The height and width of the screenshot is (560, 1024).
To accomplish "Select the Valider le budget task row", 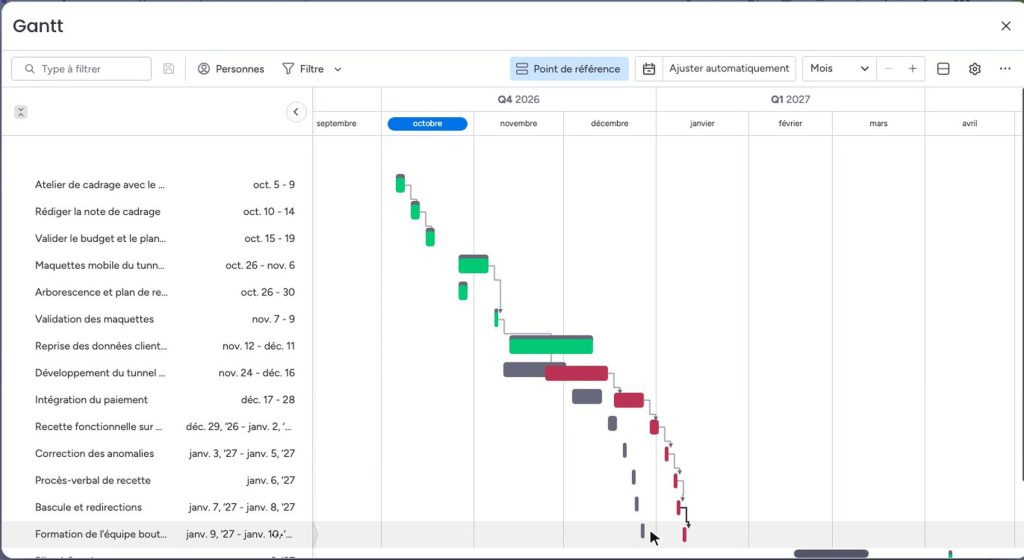I will click(157, 238).
